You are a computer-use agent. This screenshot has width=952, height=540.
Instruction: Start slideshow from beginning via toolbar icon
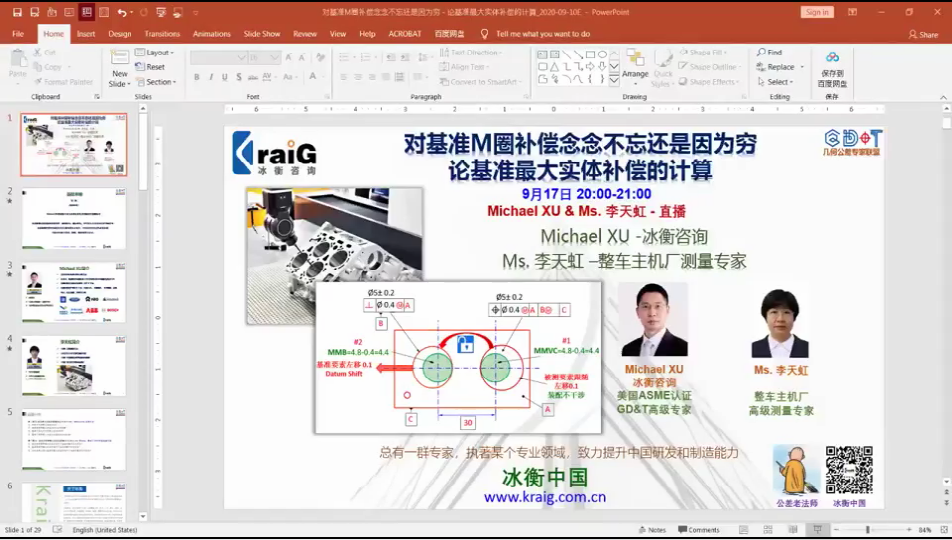(161, 12)
